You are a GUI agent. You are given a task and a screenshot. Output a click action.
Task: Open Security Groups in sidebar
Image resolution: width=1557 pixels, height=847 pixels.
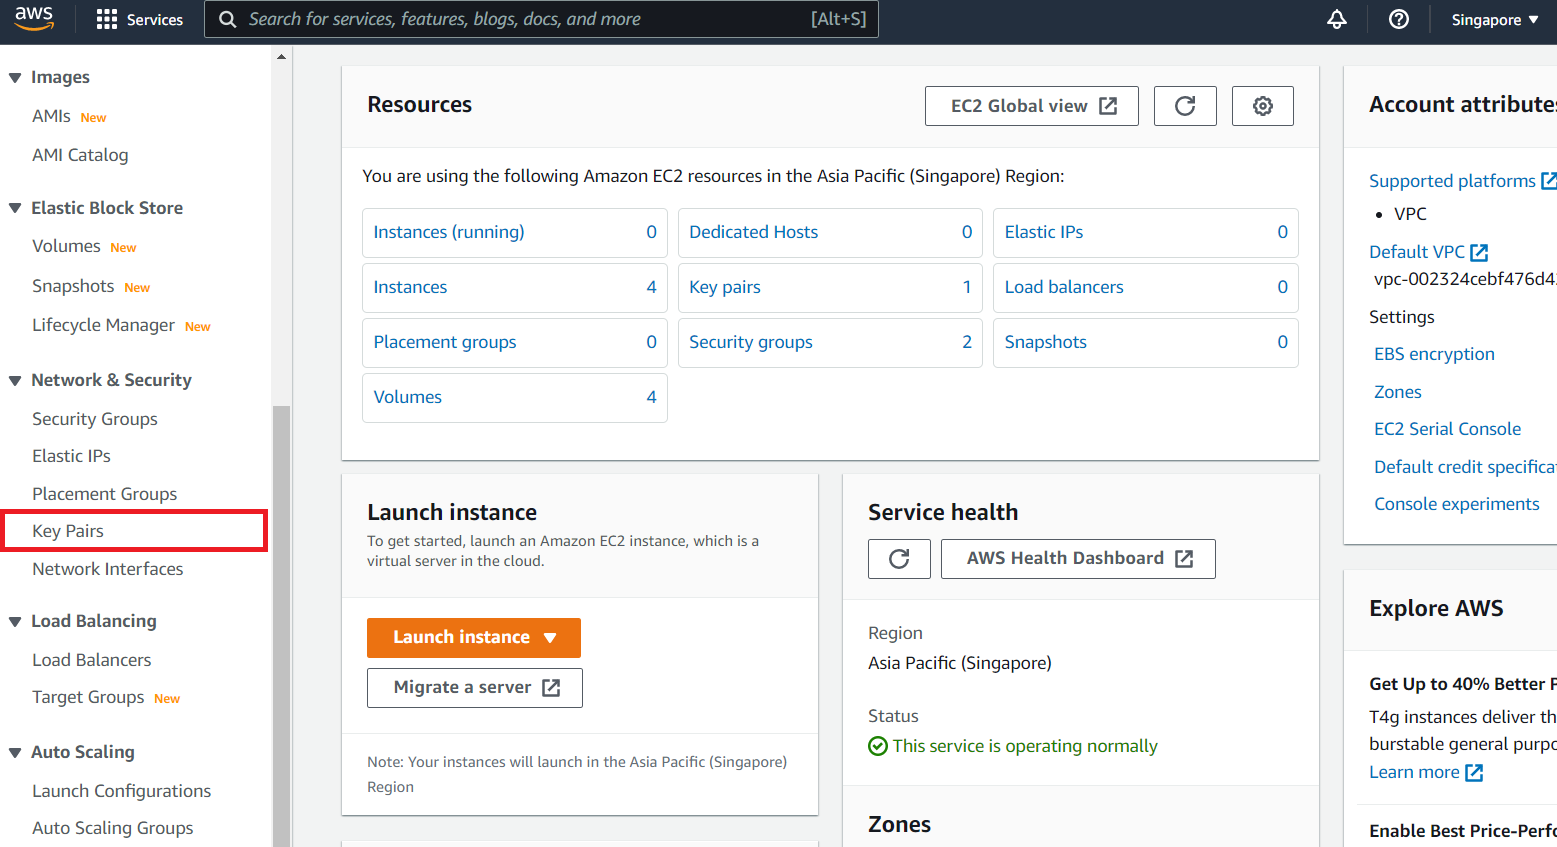(x=95, y=419)
